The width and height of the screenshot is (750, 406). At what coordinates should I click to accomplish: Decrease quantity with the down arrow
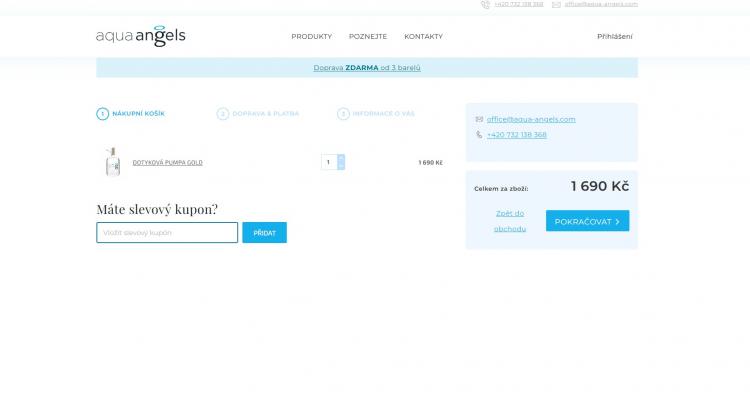point(341,166)
